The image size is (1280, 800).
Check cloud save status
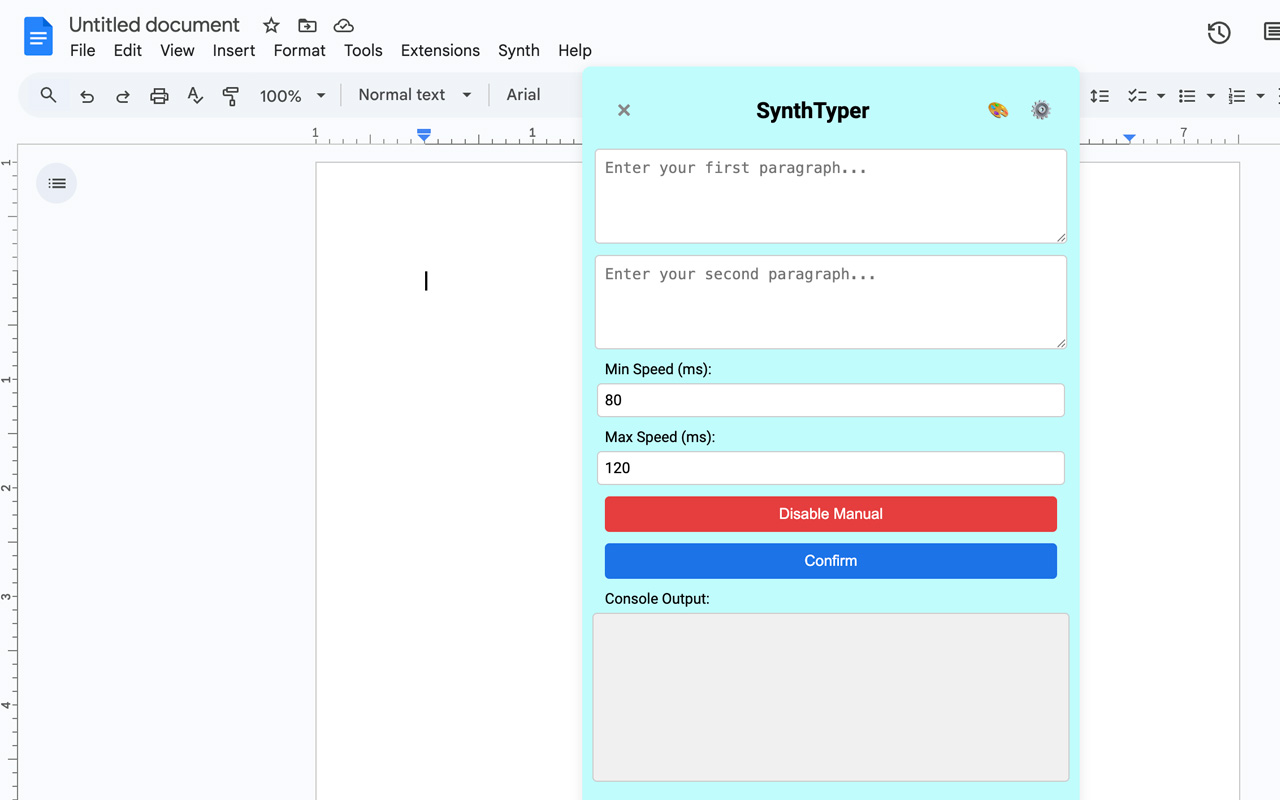[x=343, y=25]
